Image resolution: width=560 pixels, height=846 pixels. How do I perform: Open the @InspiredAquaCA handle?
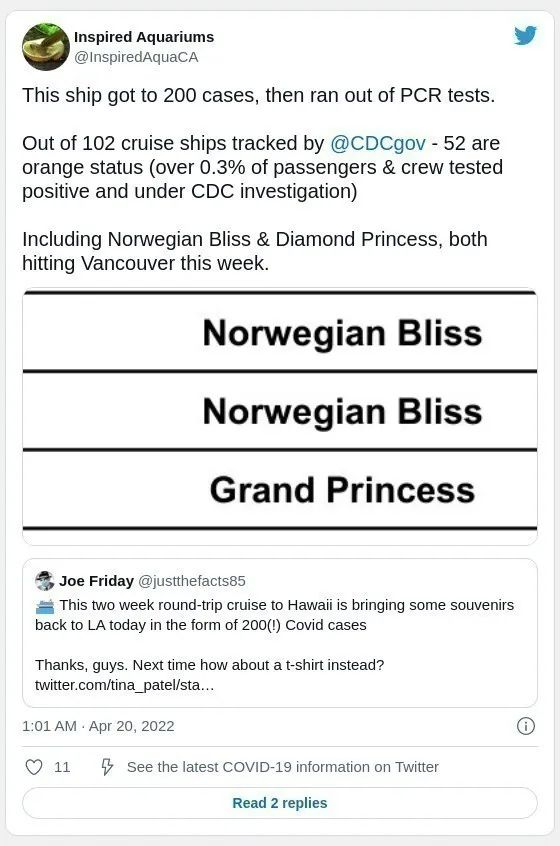tap(136, 57)
